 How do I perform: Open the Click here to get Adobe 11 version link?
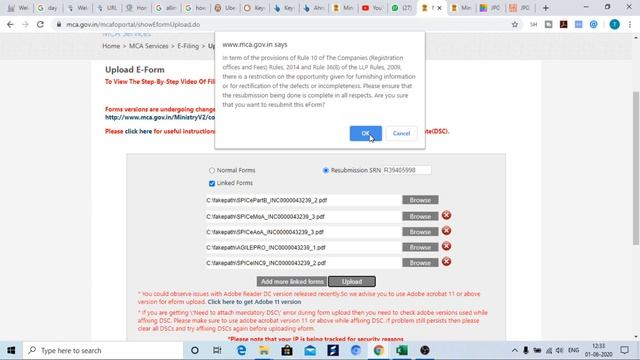254,302
